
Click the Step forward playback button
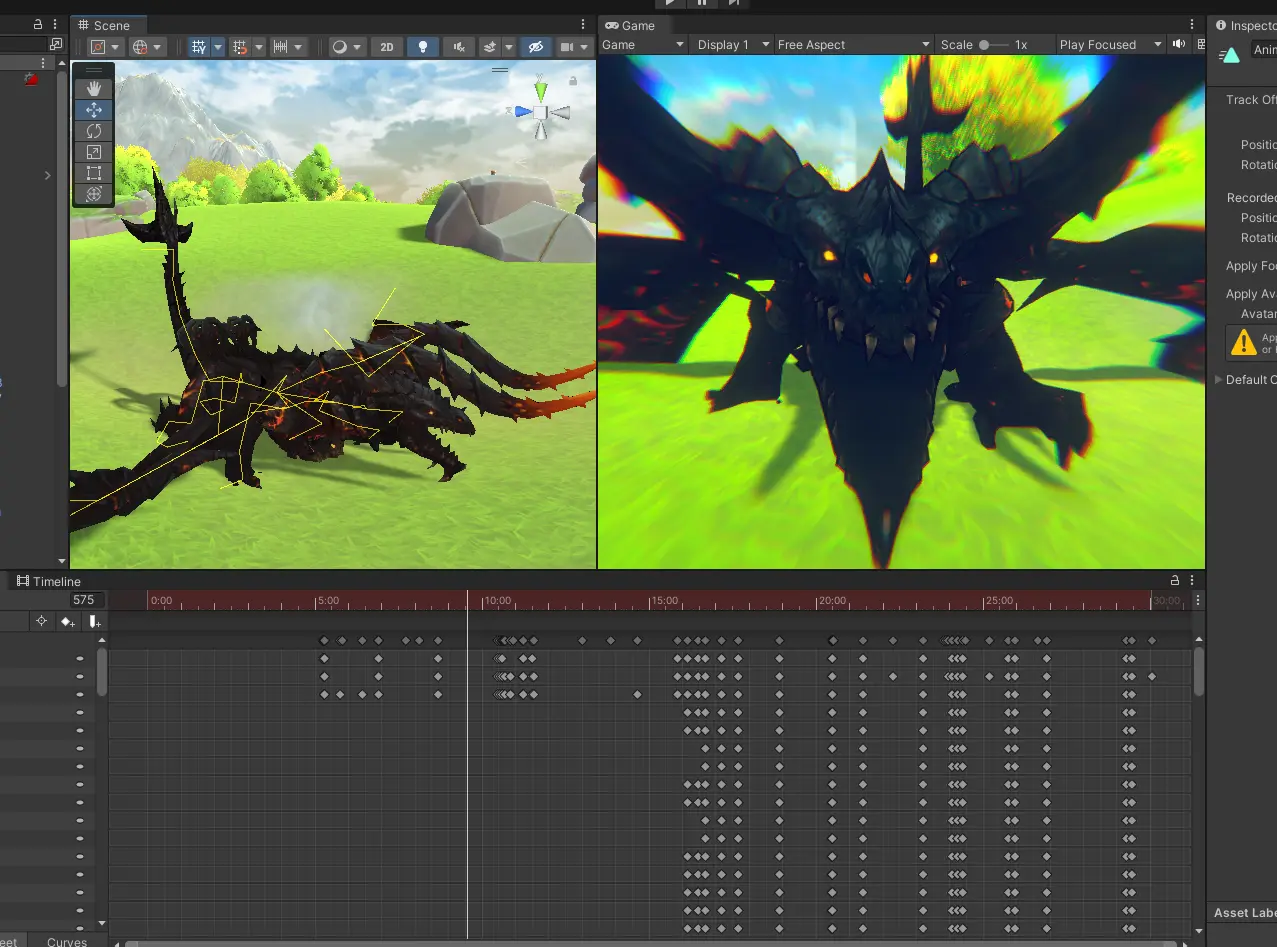pos(733,3)
